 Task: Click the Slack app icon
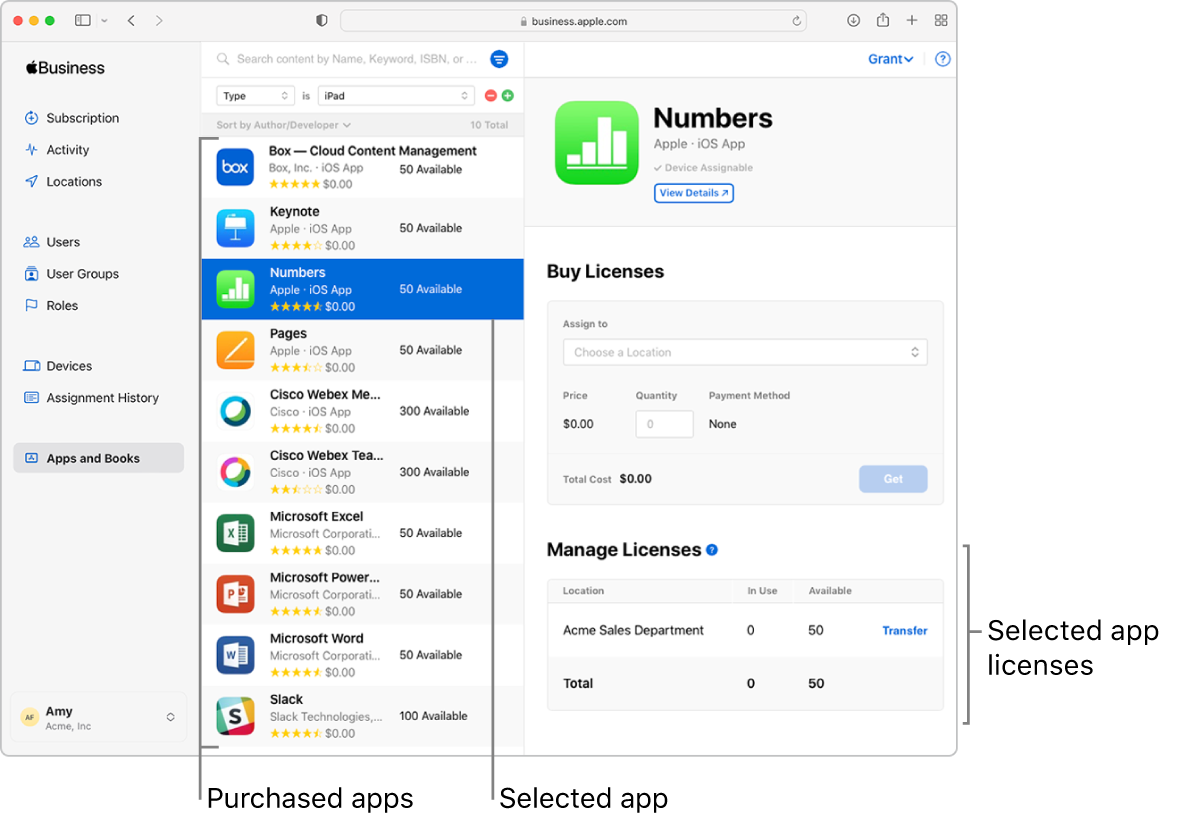235,716
